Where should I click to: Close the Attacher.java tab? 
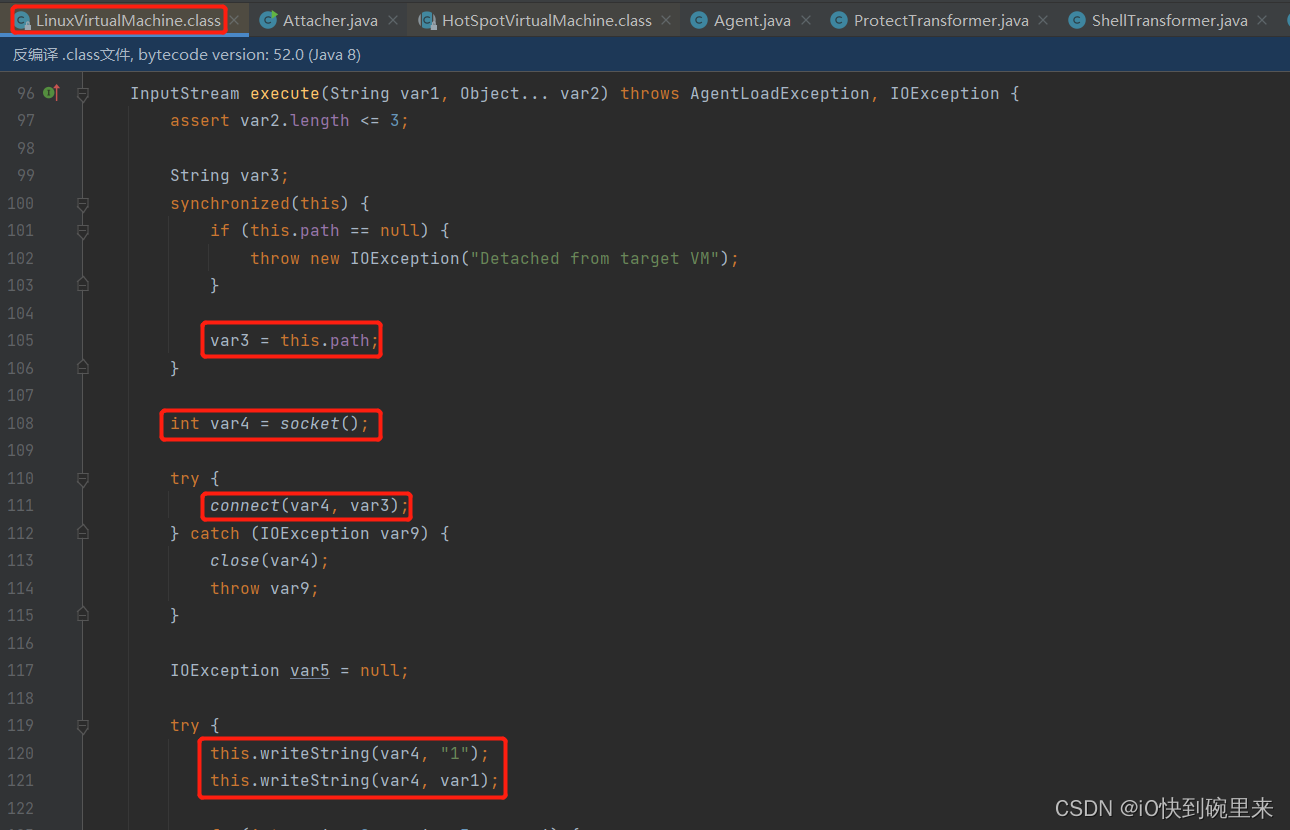coord(392,20)
